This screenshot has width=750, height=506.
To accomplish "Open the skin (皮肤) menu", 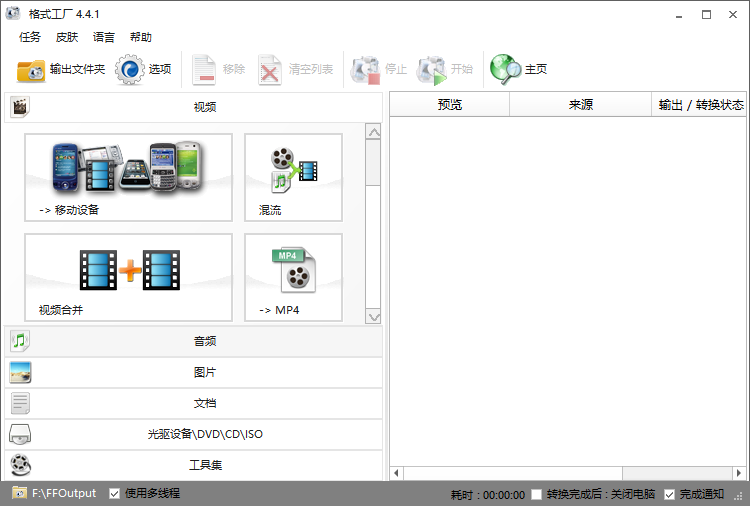I will pos(67,37).
